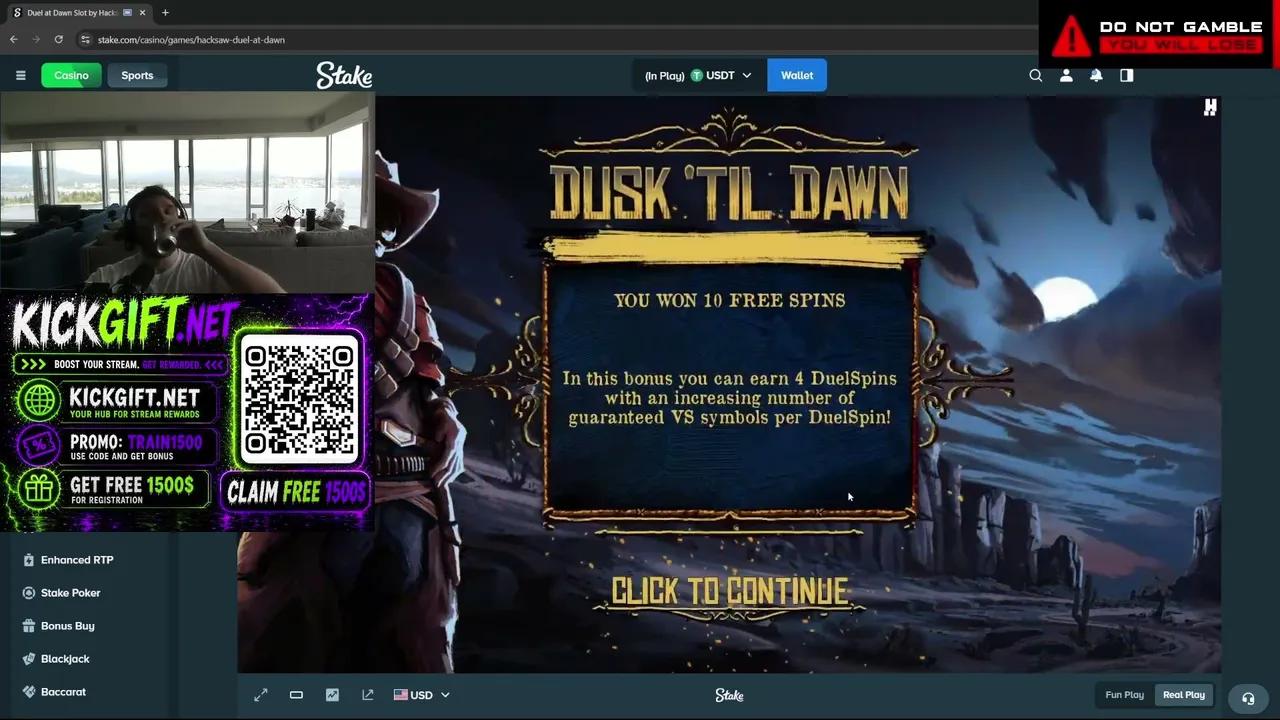Click the Bonus Buy bag icon
1280x720 pixels.
coord(29,626)
